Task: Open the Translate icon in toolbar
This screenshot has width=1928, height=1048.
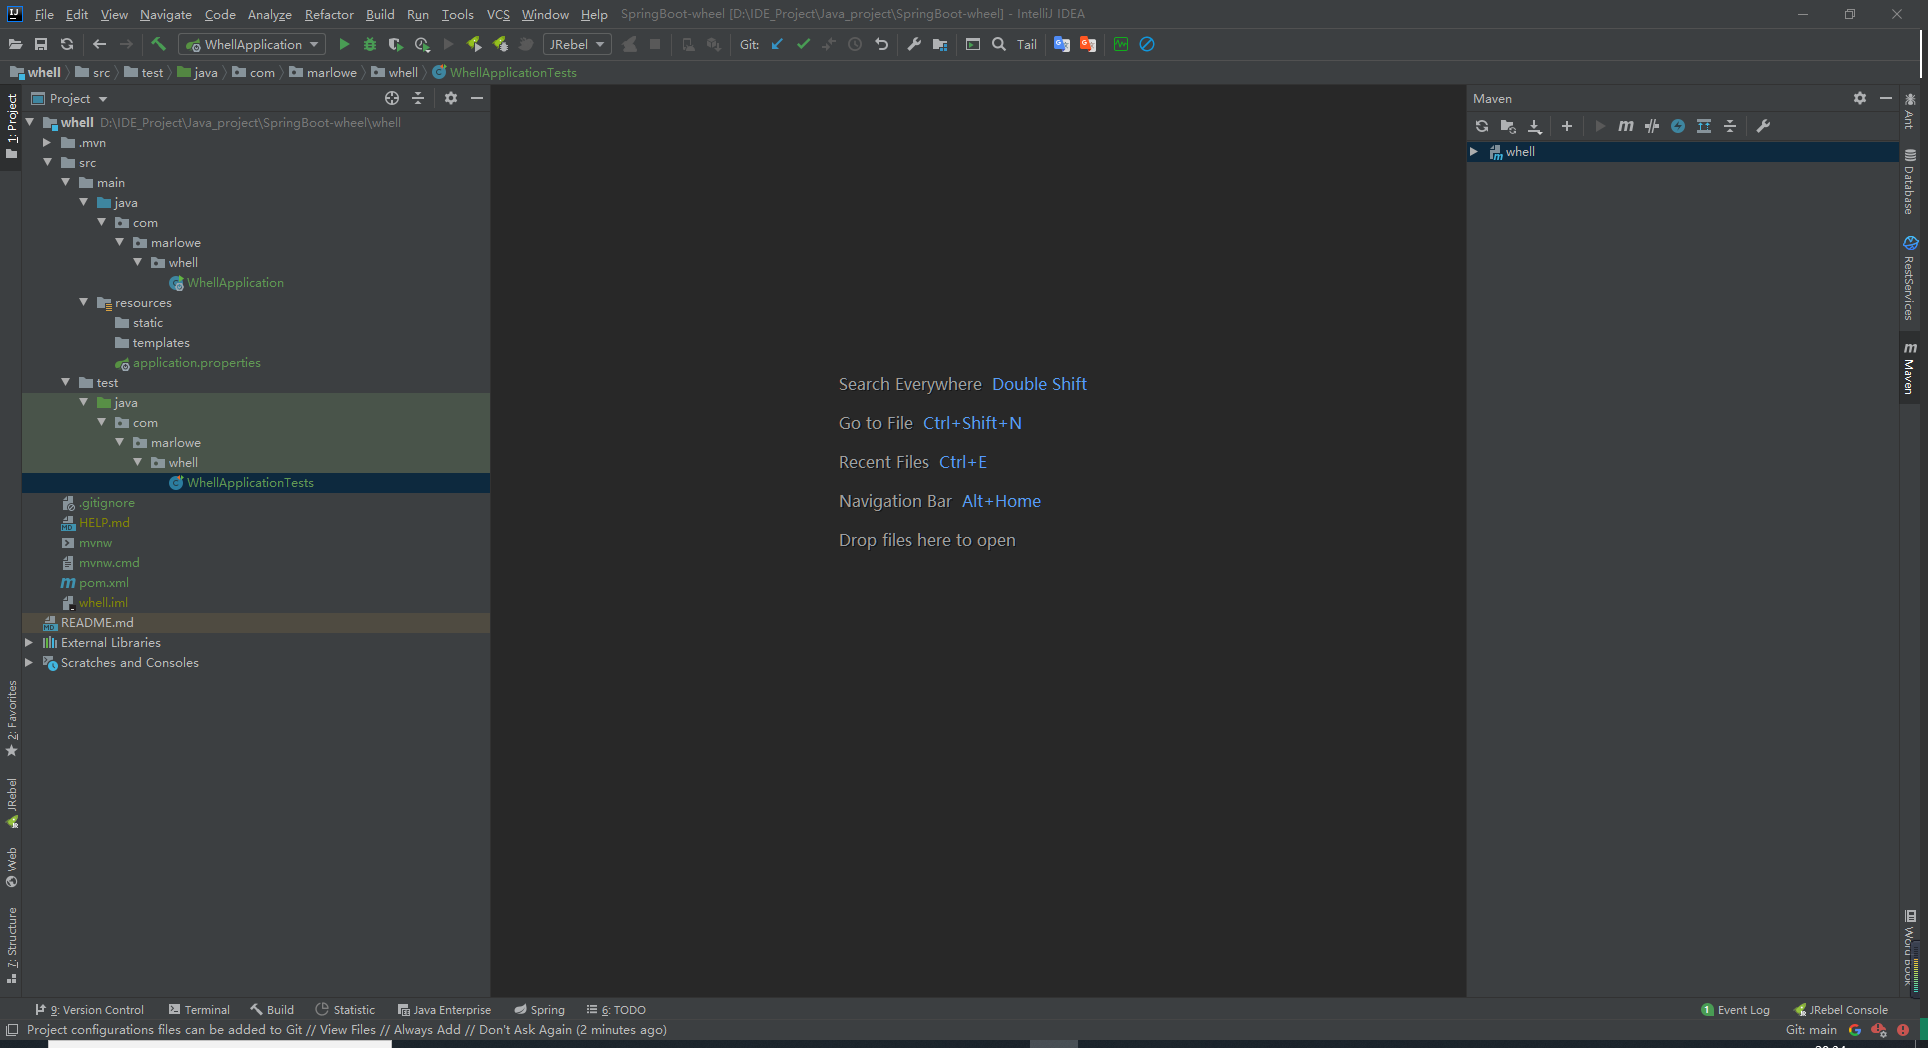Action: point(1062,44)
